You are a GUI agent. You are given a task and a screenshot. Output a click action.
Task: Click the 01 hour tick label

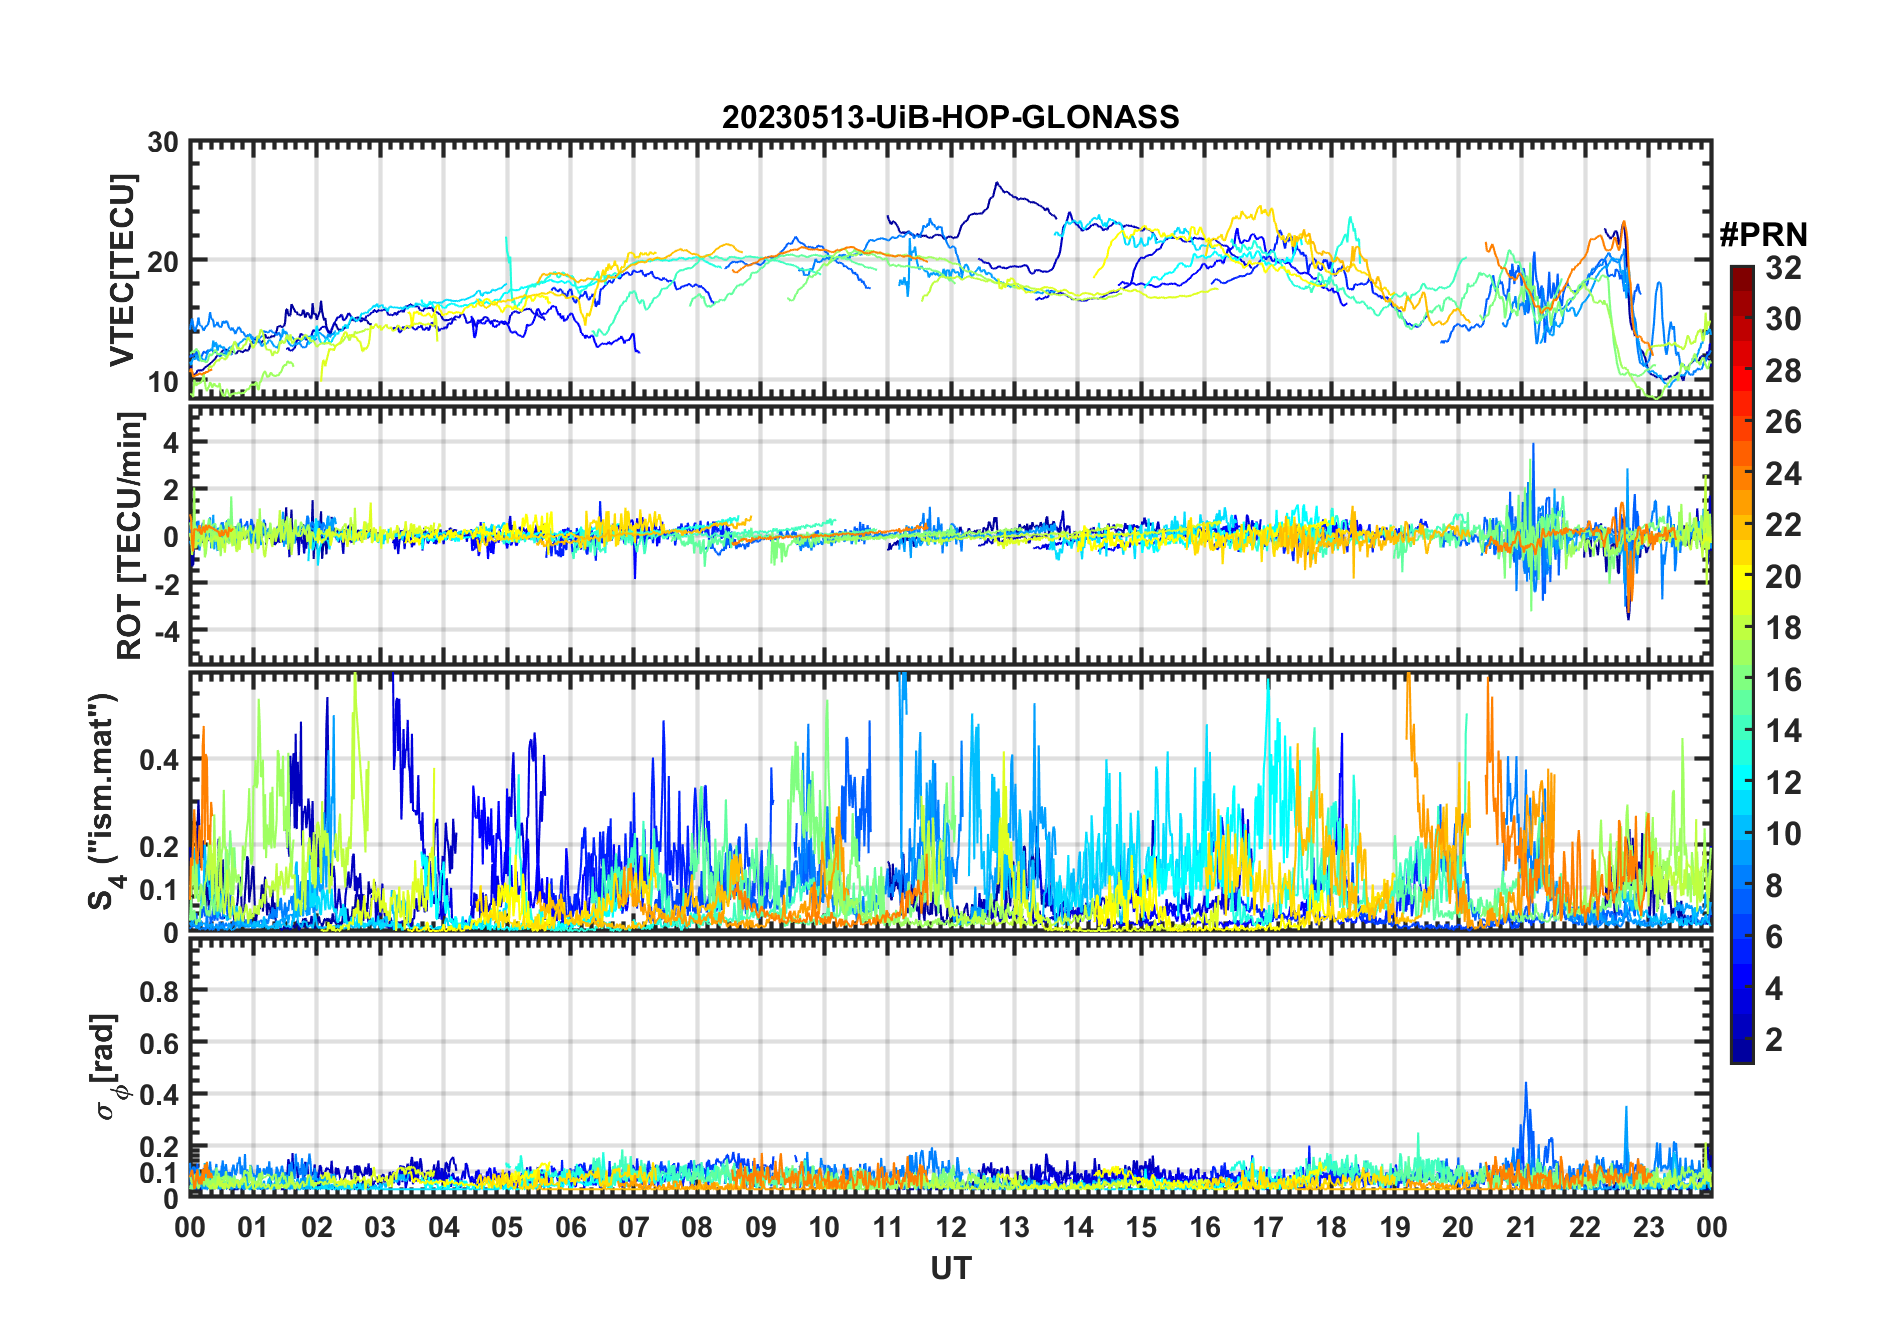253,1226
